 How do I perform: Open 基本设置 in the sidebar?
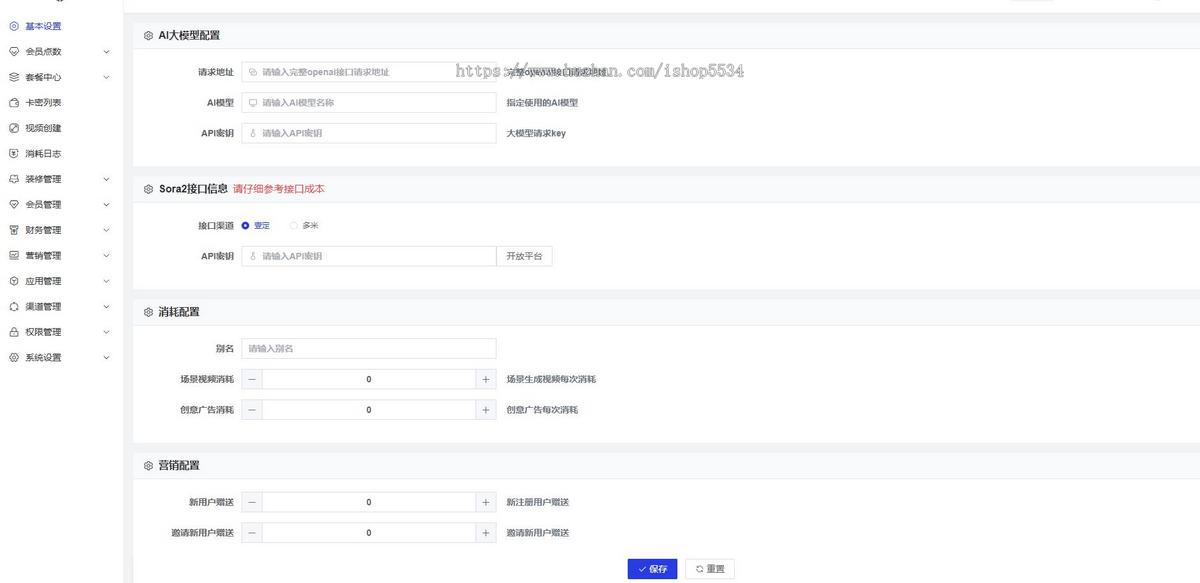click(x=43, y=26)
